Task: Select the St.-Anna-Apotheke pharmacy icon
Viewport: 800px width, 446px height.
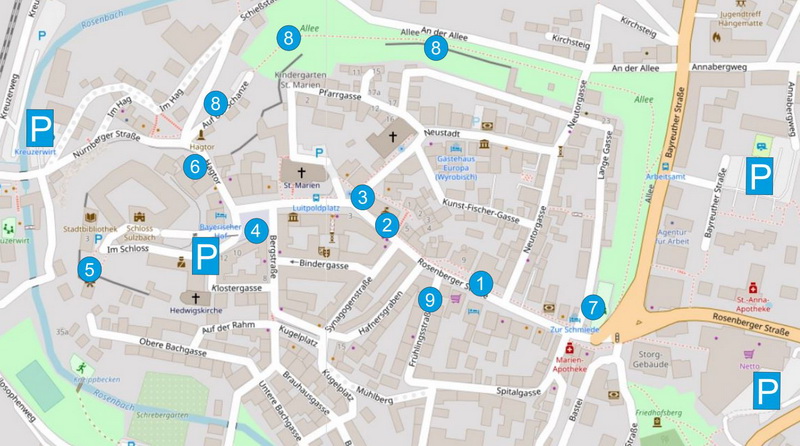Action: click(x=753, y=289)
